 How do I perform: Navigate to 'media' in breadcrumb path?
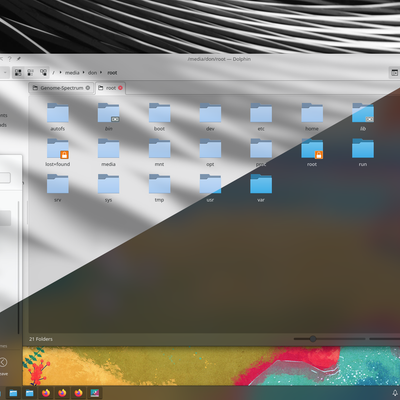(x=72, y=73)
